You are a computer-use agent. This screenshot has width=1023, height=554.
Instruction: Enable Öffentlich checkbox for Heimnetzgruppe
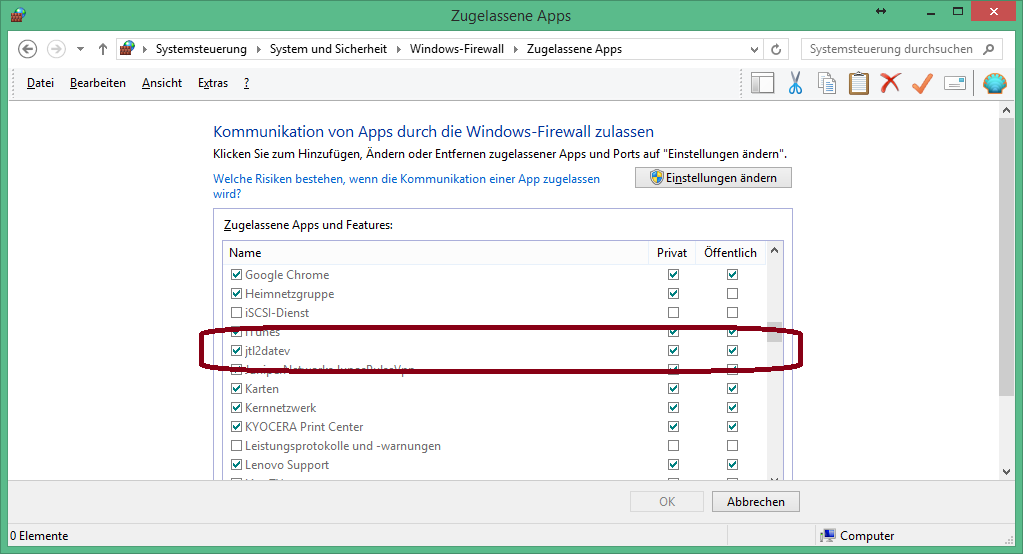[733, 294]
